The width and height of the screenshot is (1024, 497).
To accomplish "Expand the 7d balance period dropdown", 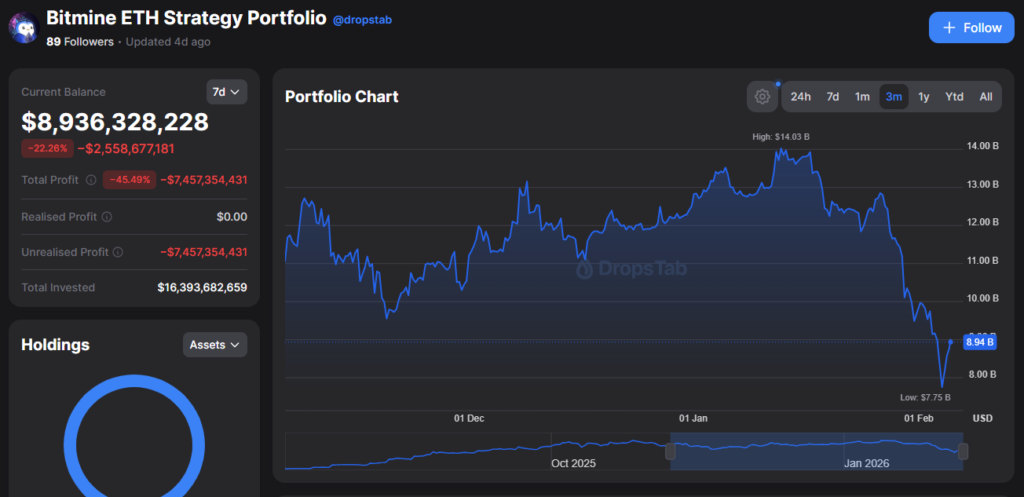I will (x=226, y=92).
